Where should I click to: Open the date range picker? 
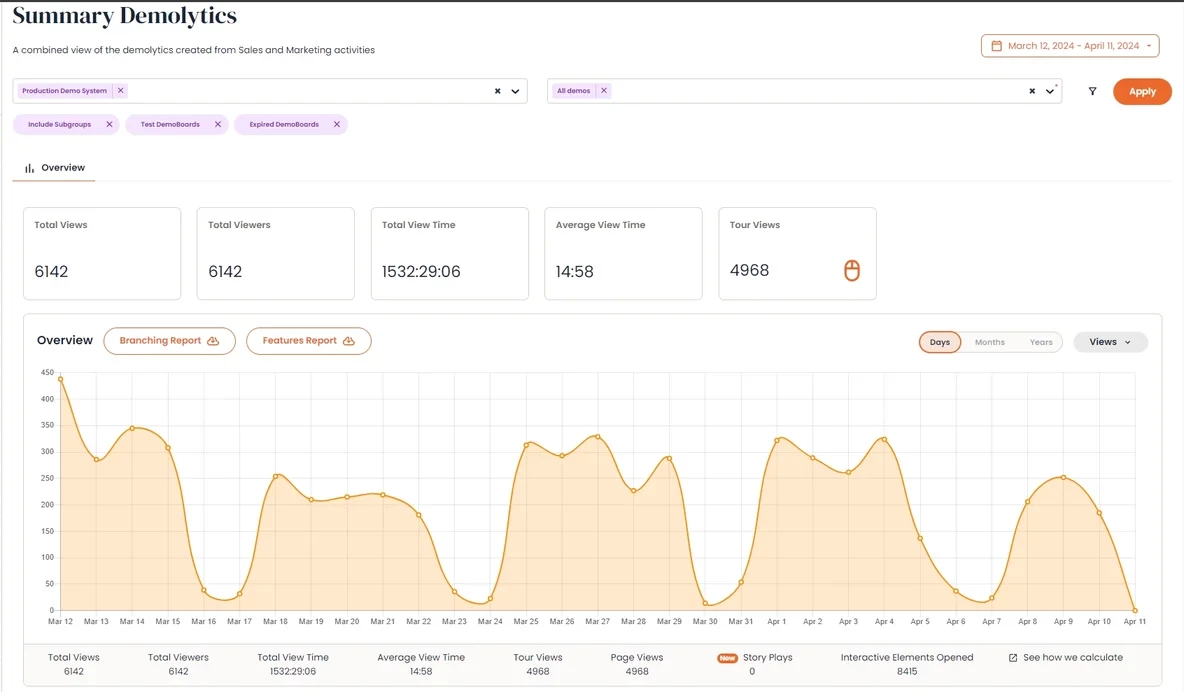[1070, 46]
